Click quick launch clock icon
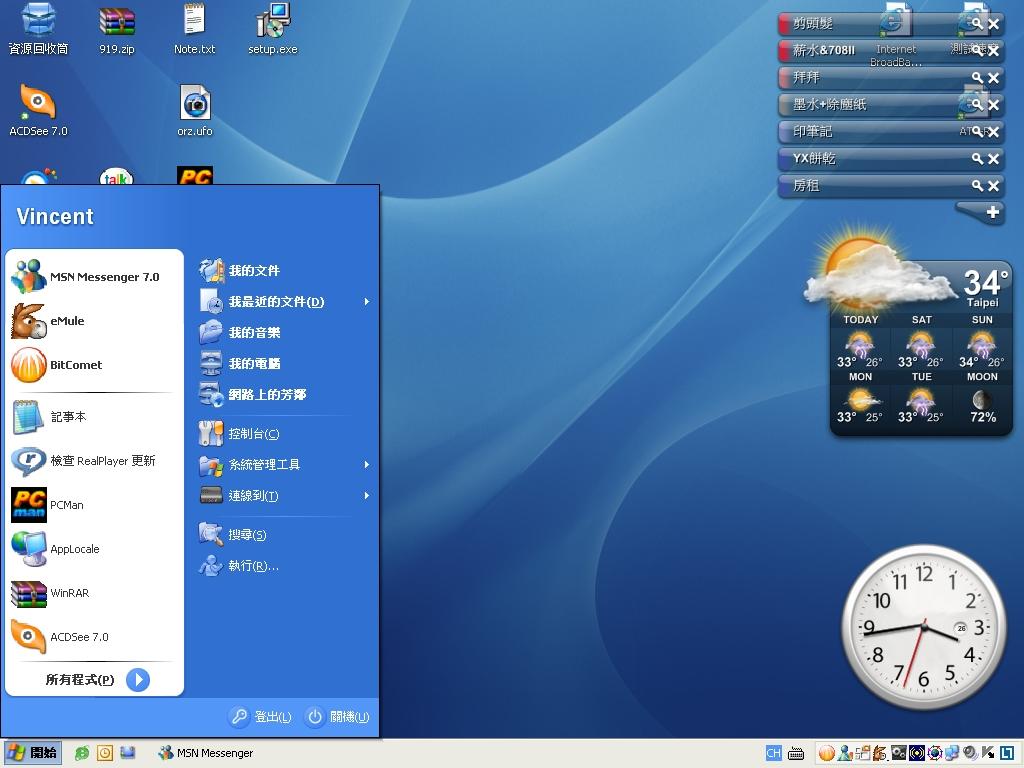 click(105, 753)
